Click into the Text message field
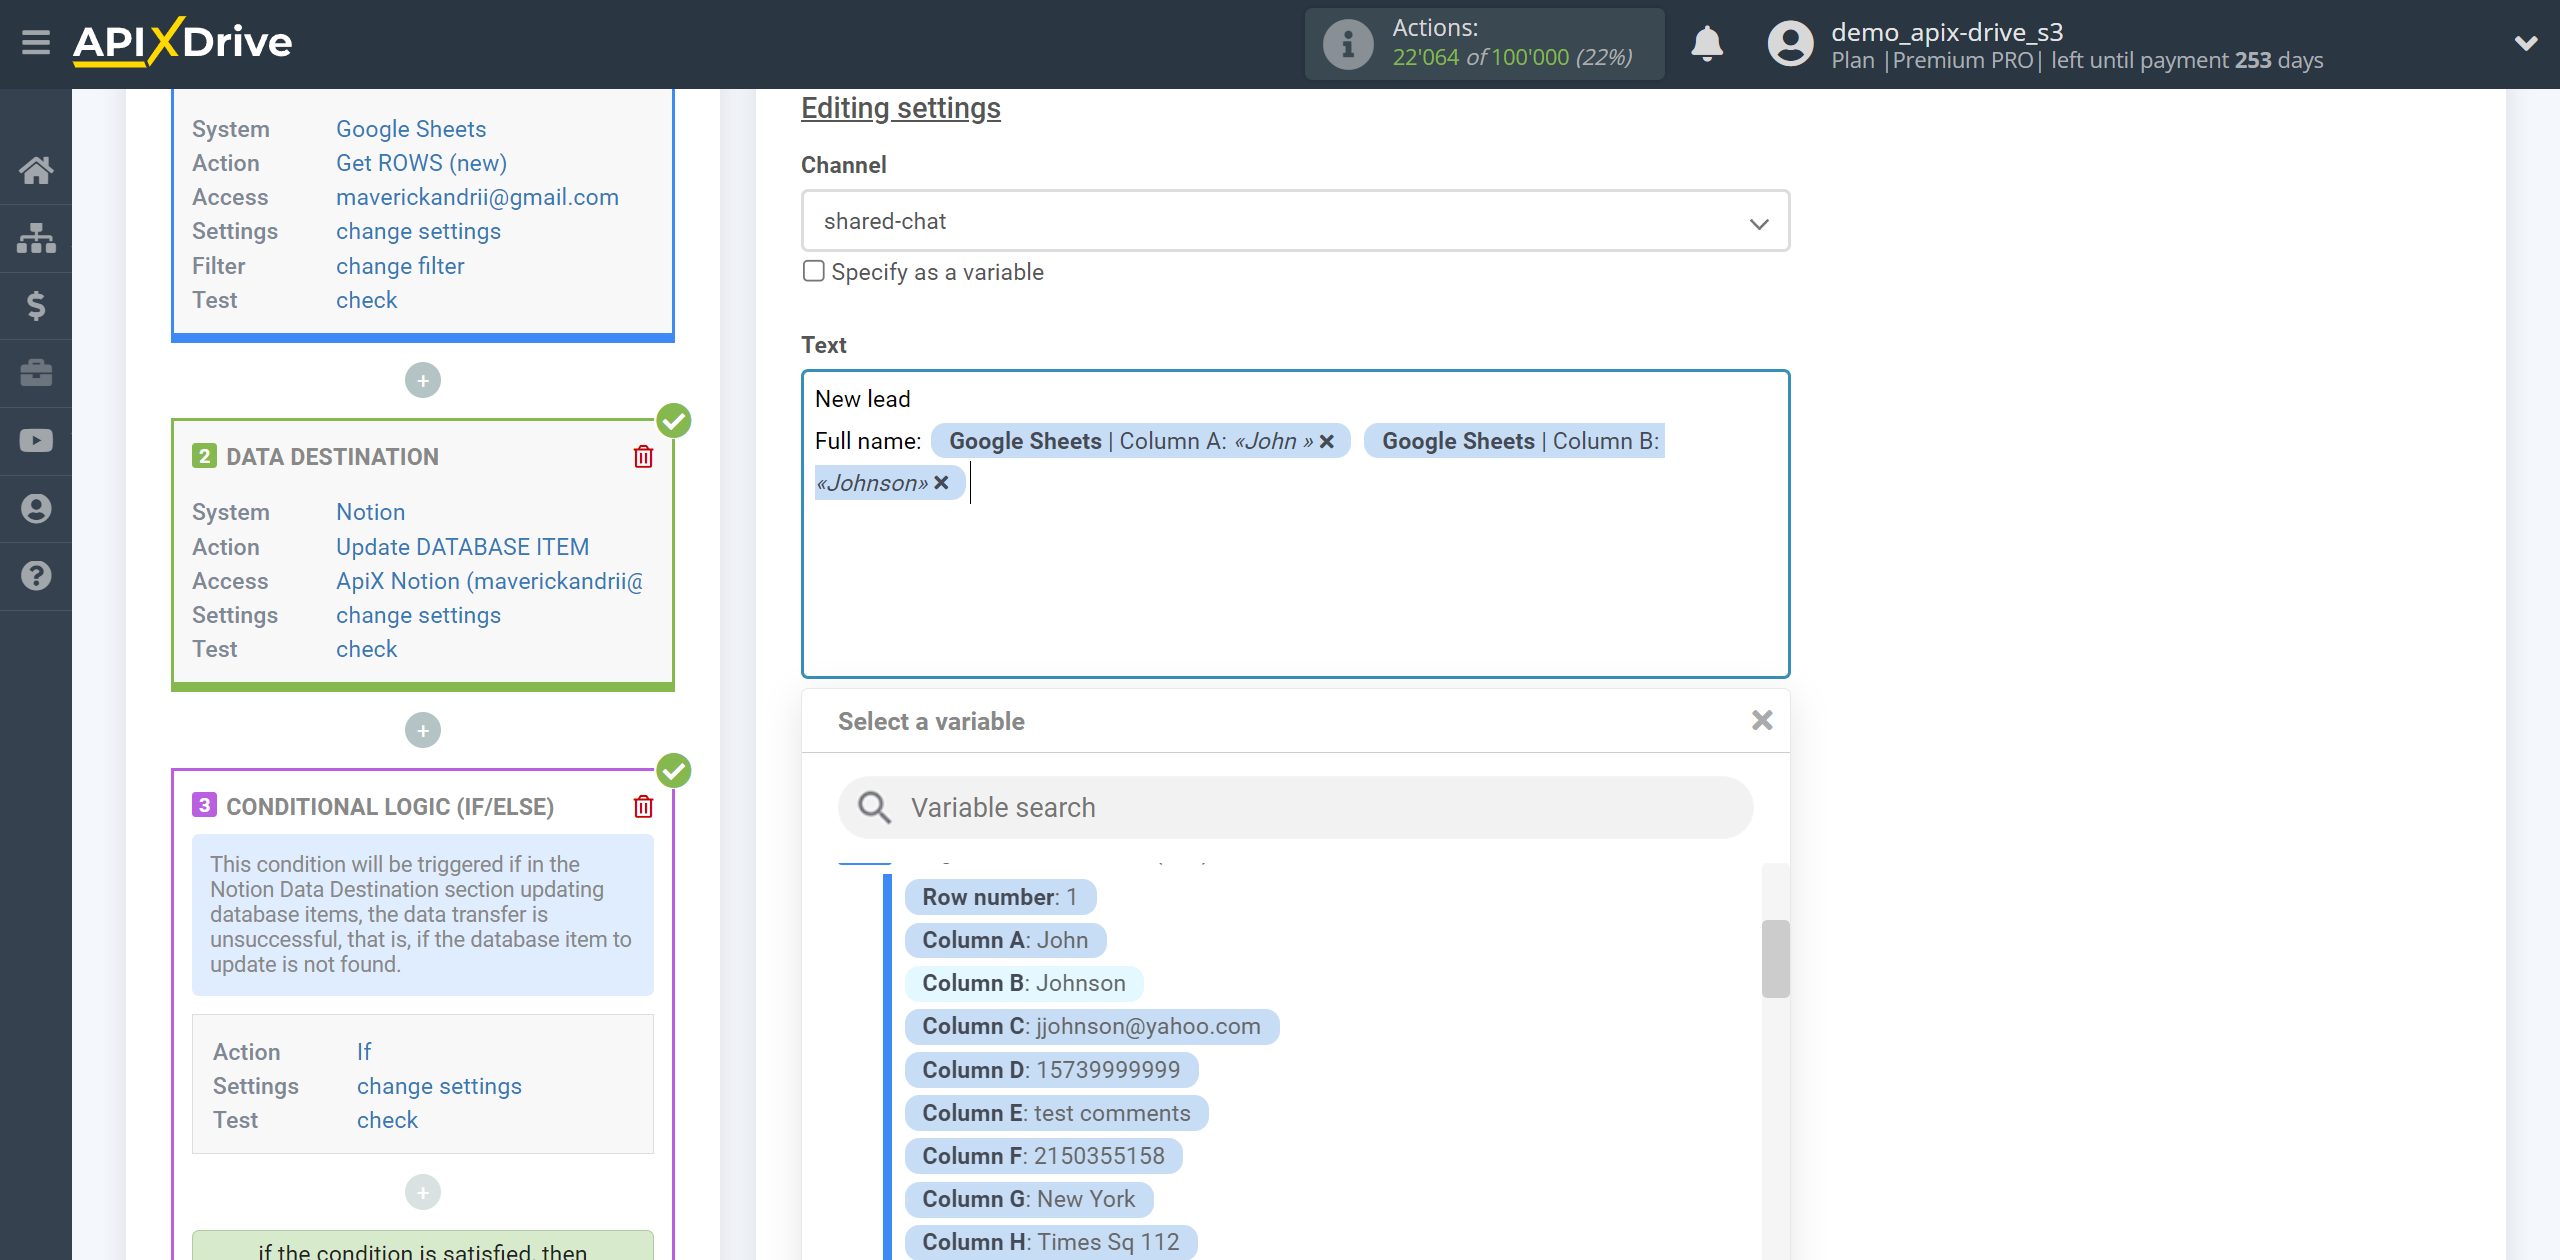 click(1295, 524)
